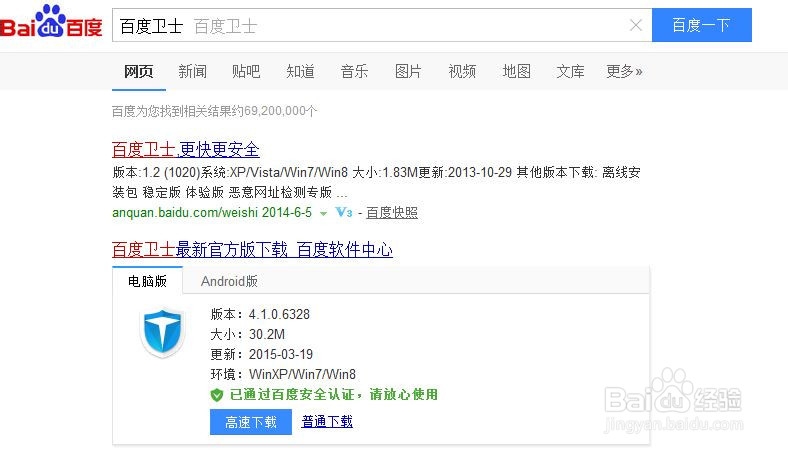Click the Baidu logo
This screenshot has height=452, width=788.
click(x=51, y=22)
